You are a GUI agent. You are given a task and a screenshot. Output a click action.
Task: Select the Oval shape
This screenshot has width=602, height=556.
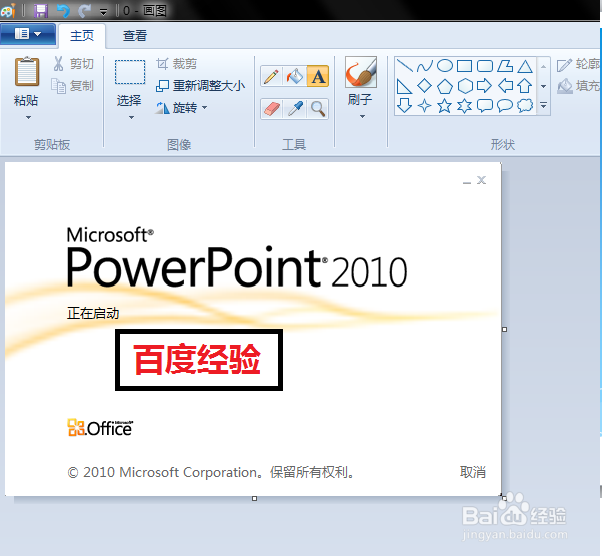[445, 66]
